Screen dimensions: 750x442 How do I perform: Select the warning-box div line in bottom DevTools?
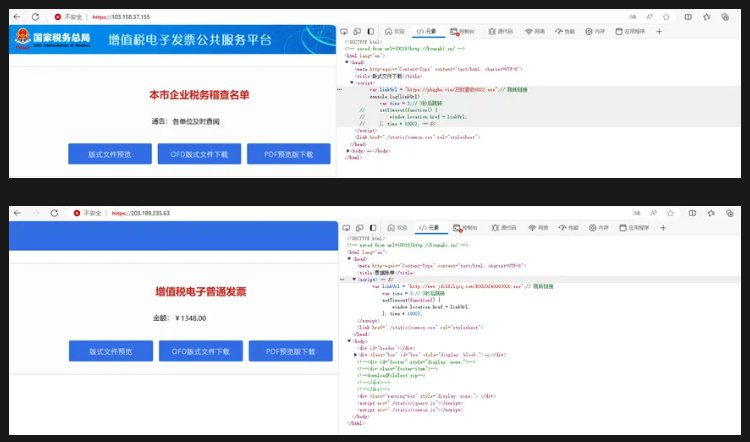click(x=426, y=396)
